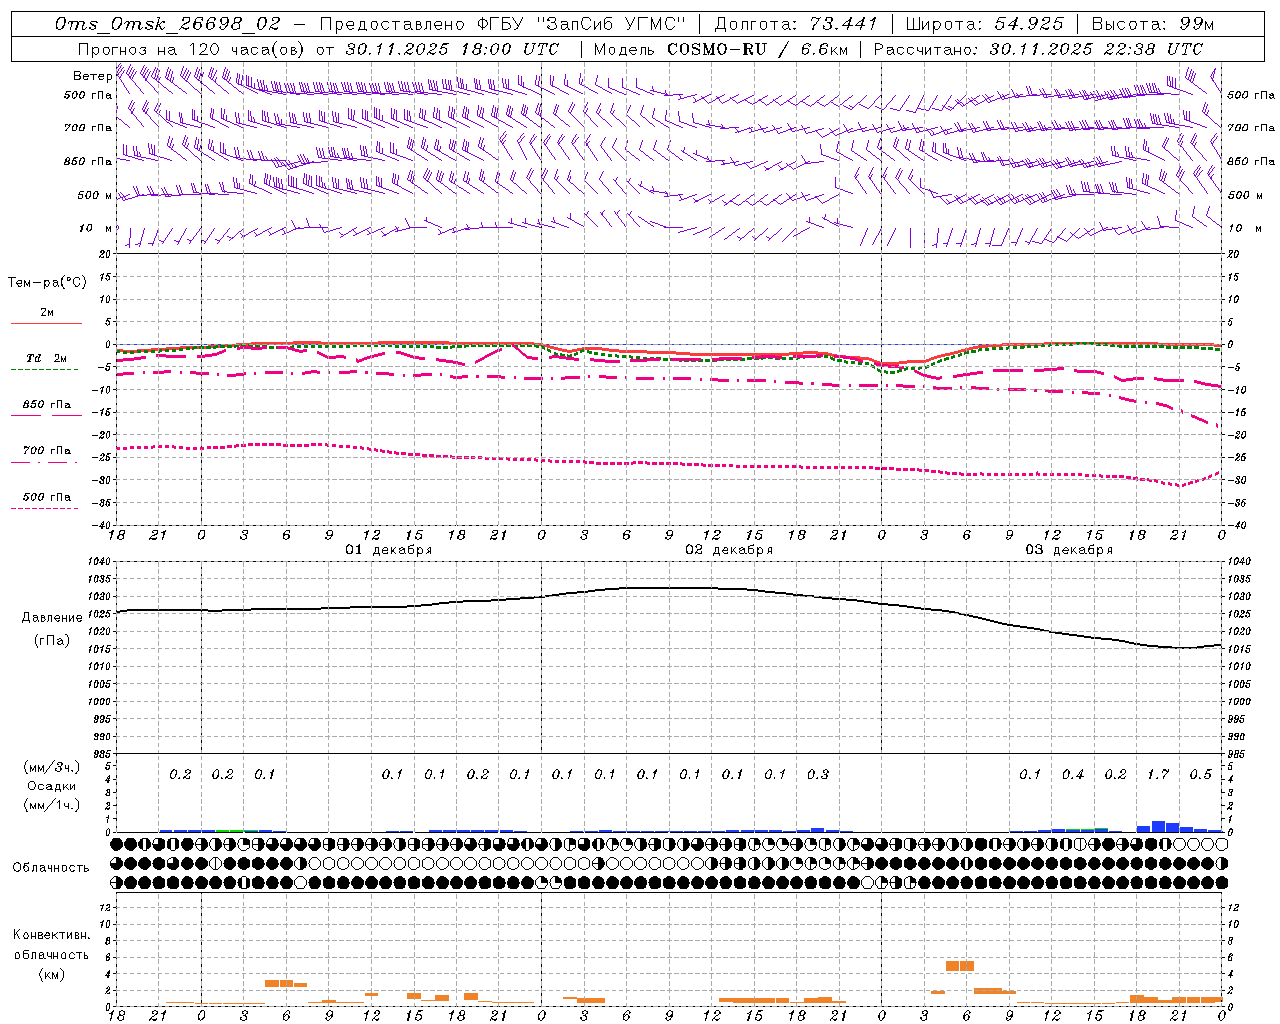Click the Td 2м dew point legend label
Viewport: 1280px width, 1024px height.
click(47, 358)
